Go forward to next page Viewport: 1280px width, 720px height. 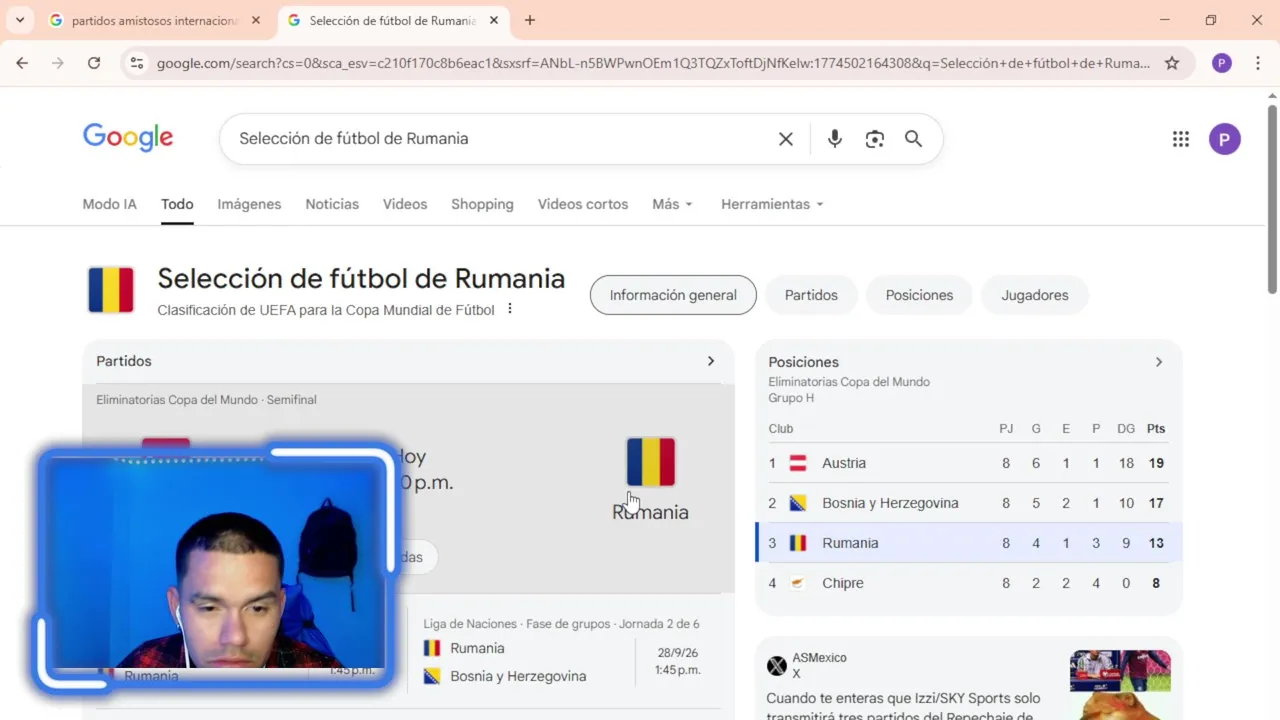[58, 63]
